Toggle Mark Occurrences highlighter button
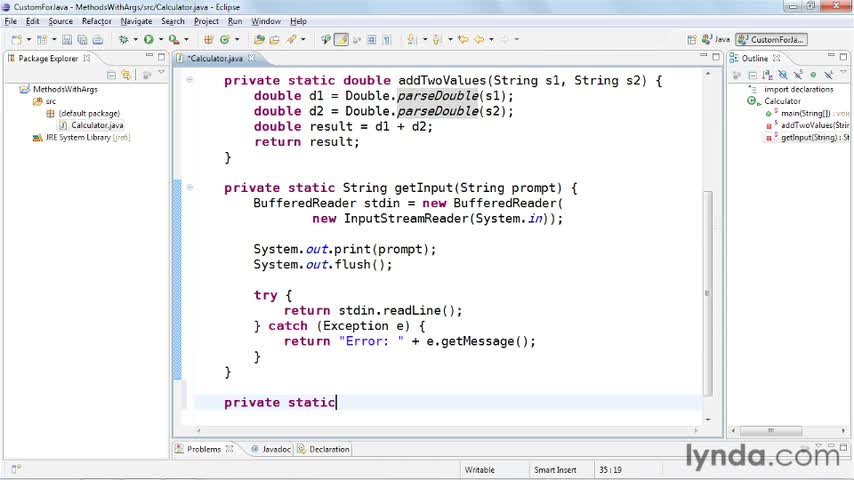This screenshot has height=480, width=854. 341,40
